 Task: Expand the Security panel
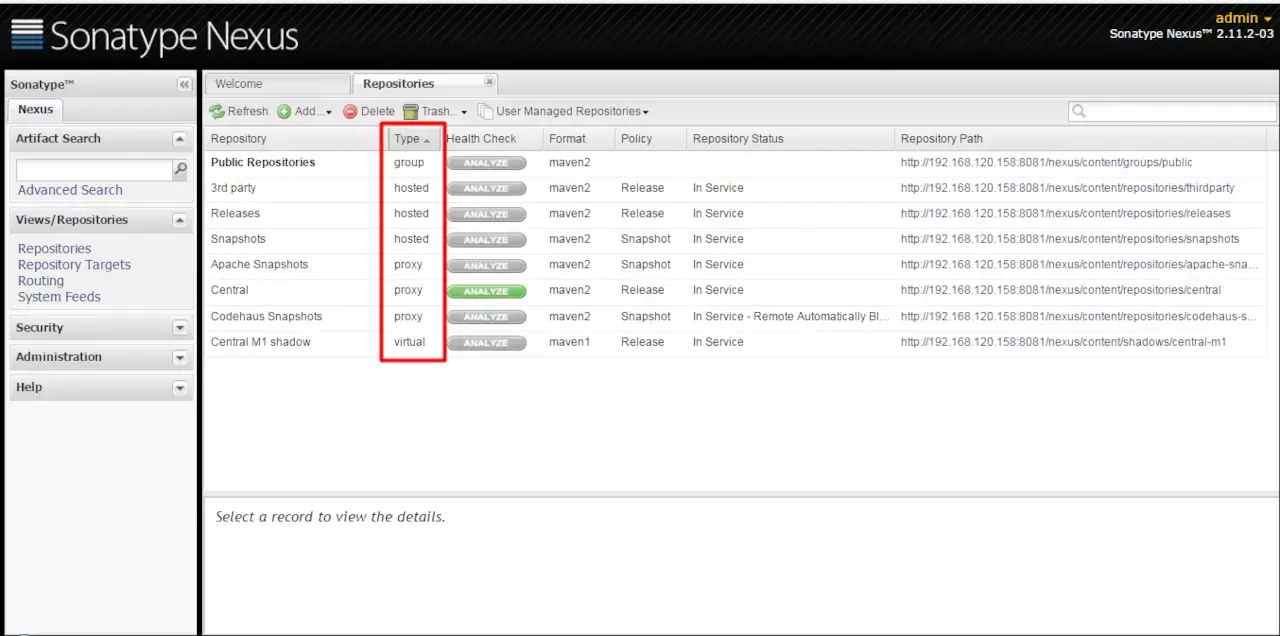click(180, 328)
